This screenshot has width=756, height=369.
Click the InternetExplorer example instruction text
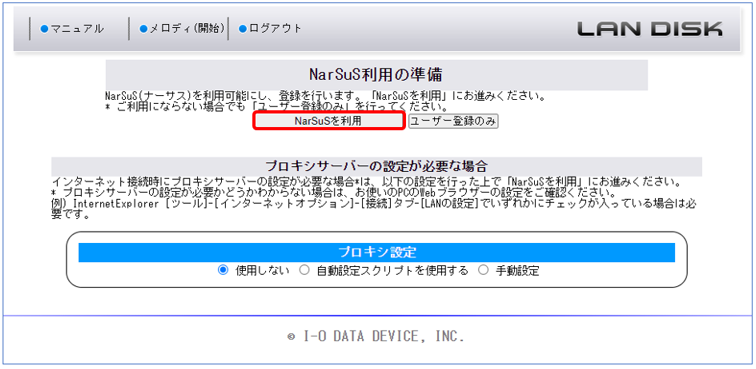pos(374,209)
